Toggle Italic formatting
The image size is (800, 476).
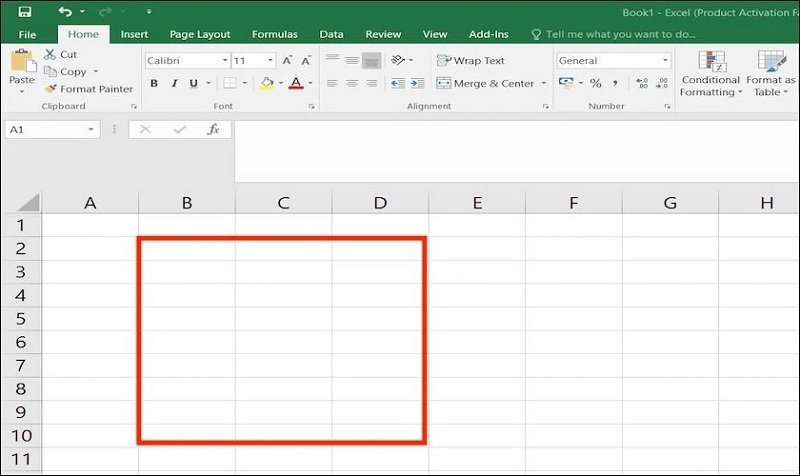point(176,84)
